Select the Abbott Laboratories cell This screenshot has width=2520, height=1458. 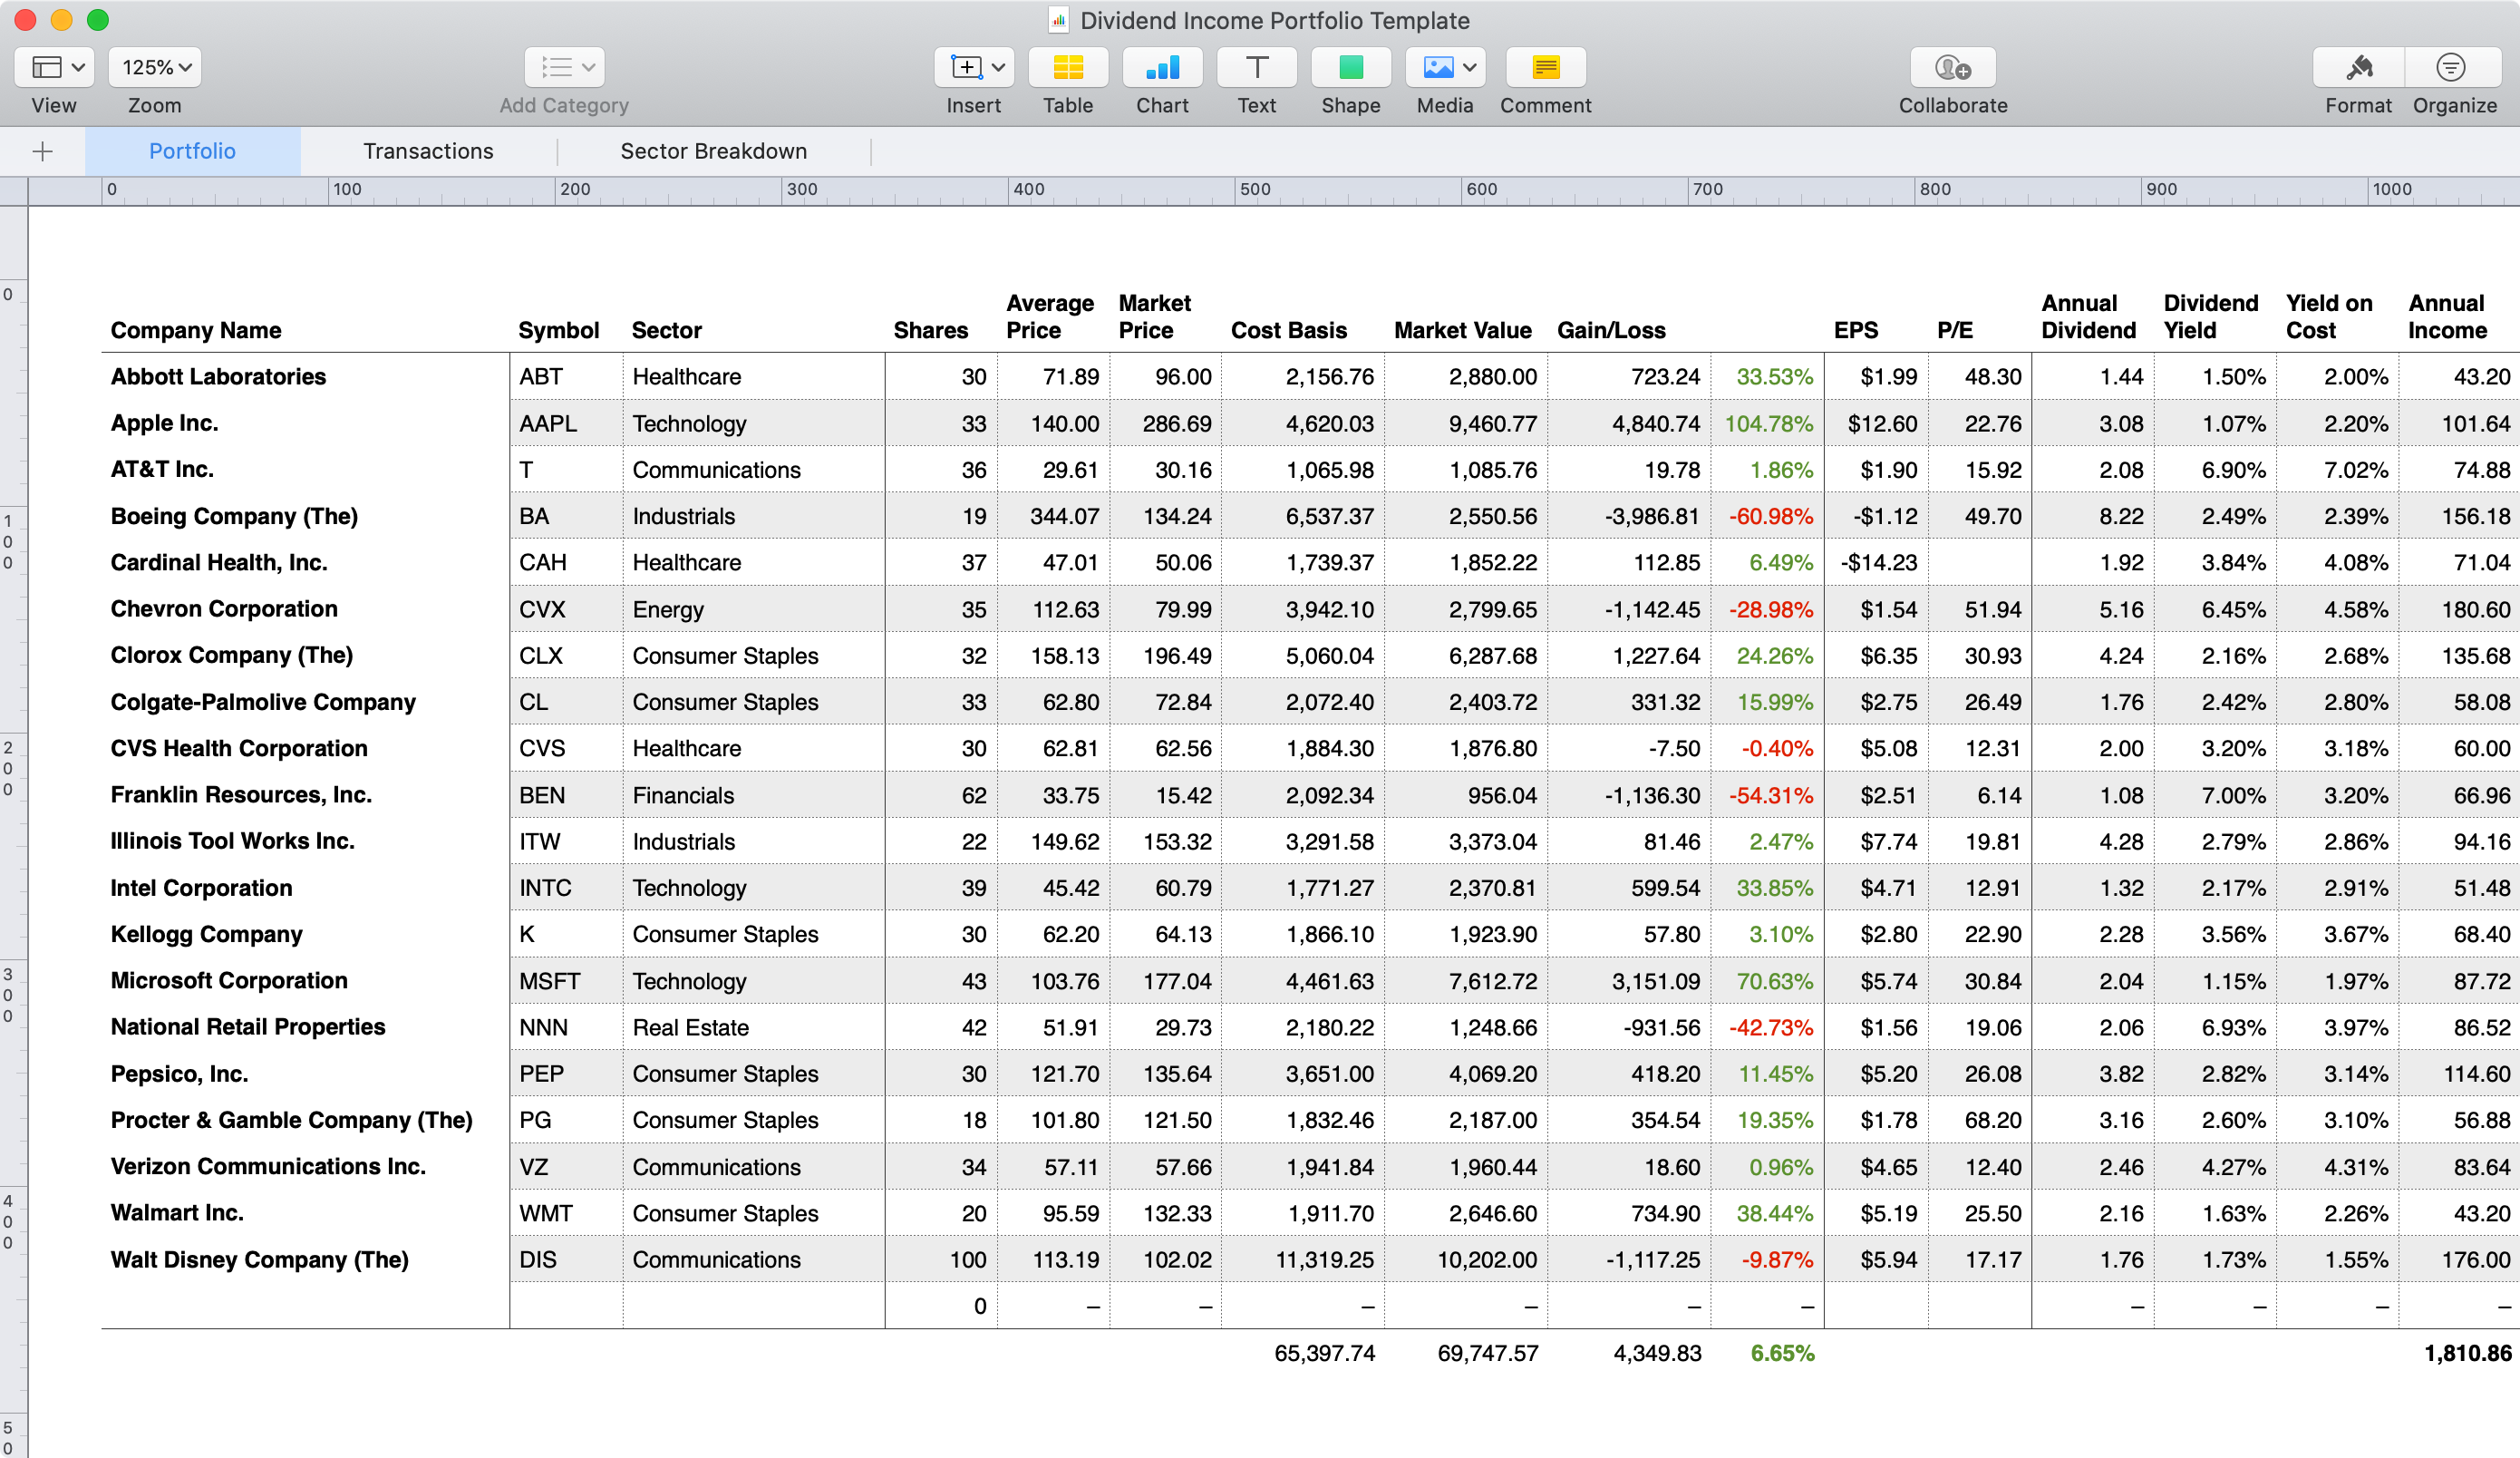click(305, 376)
